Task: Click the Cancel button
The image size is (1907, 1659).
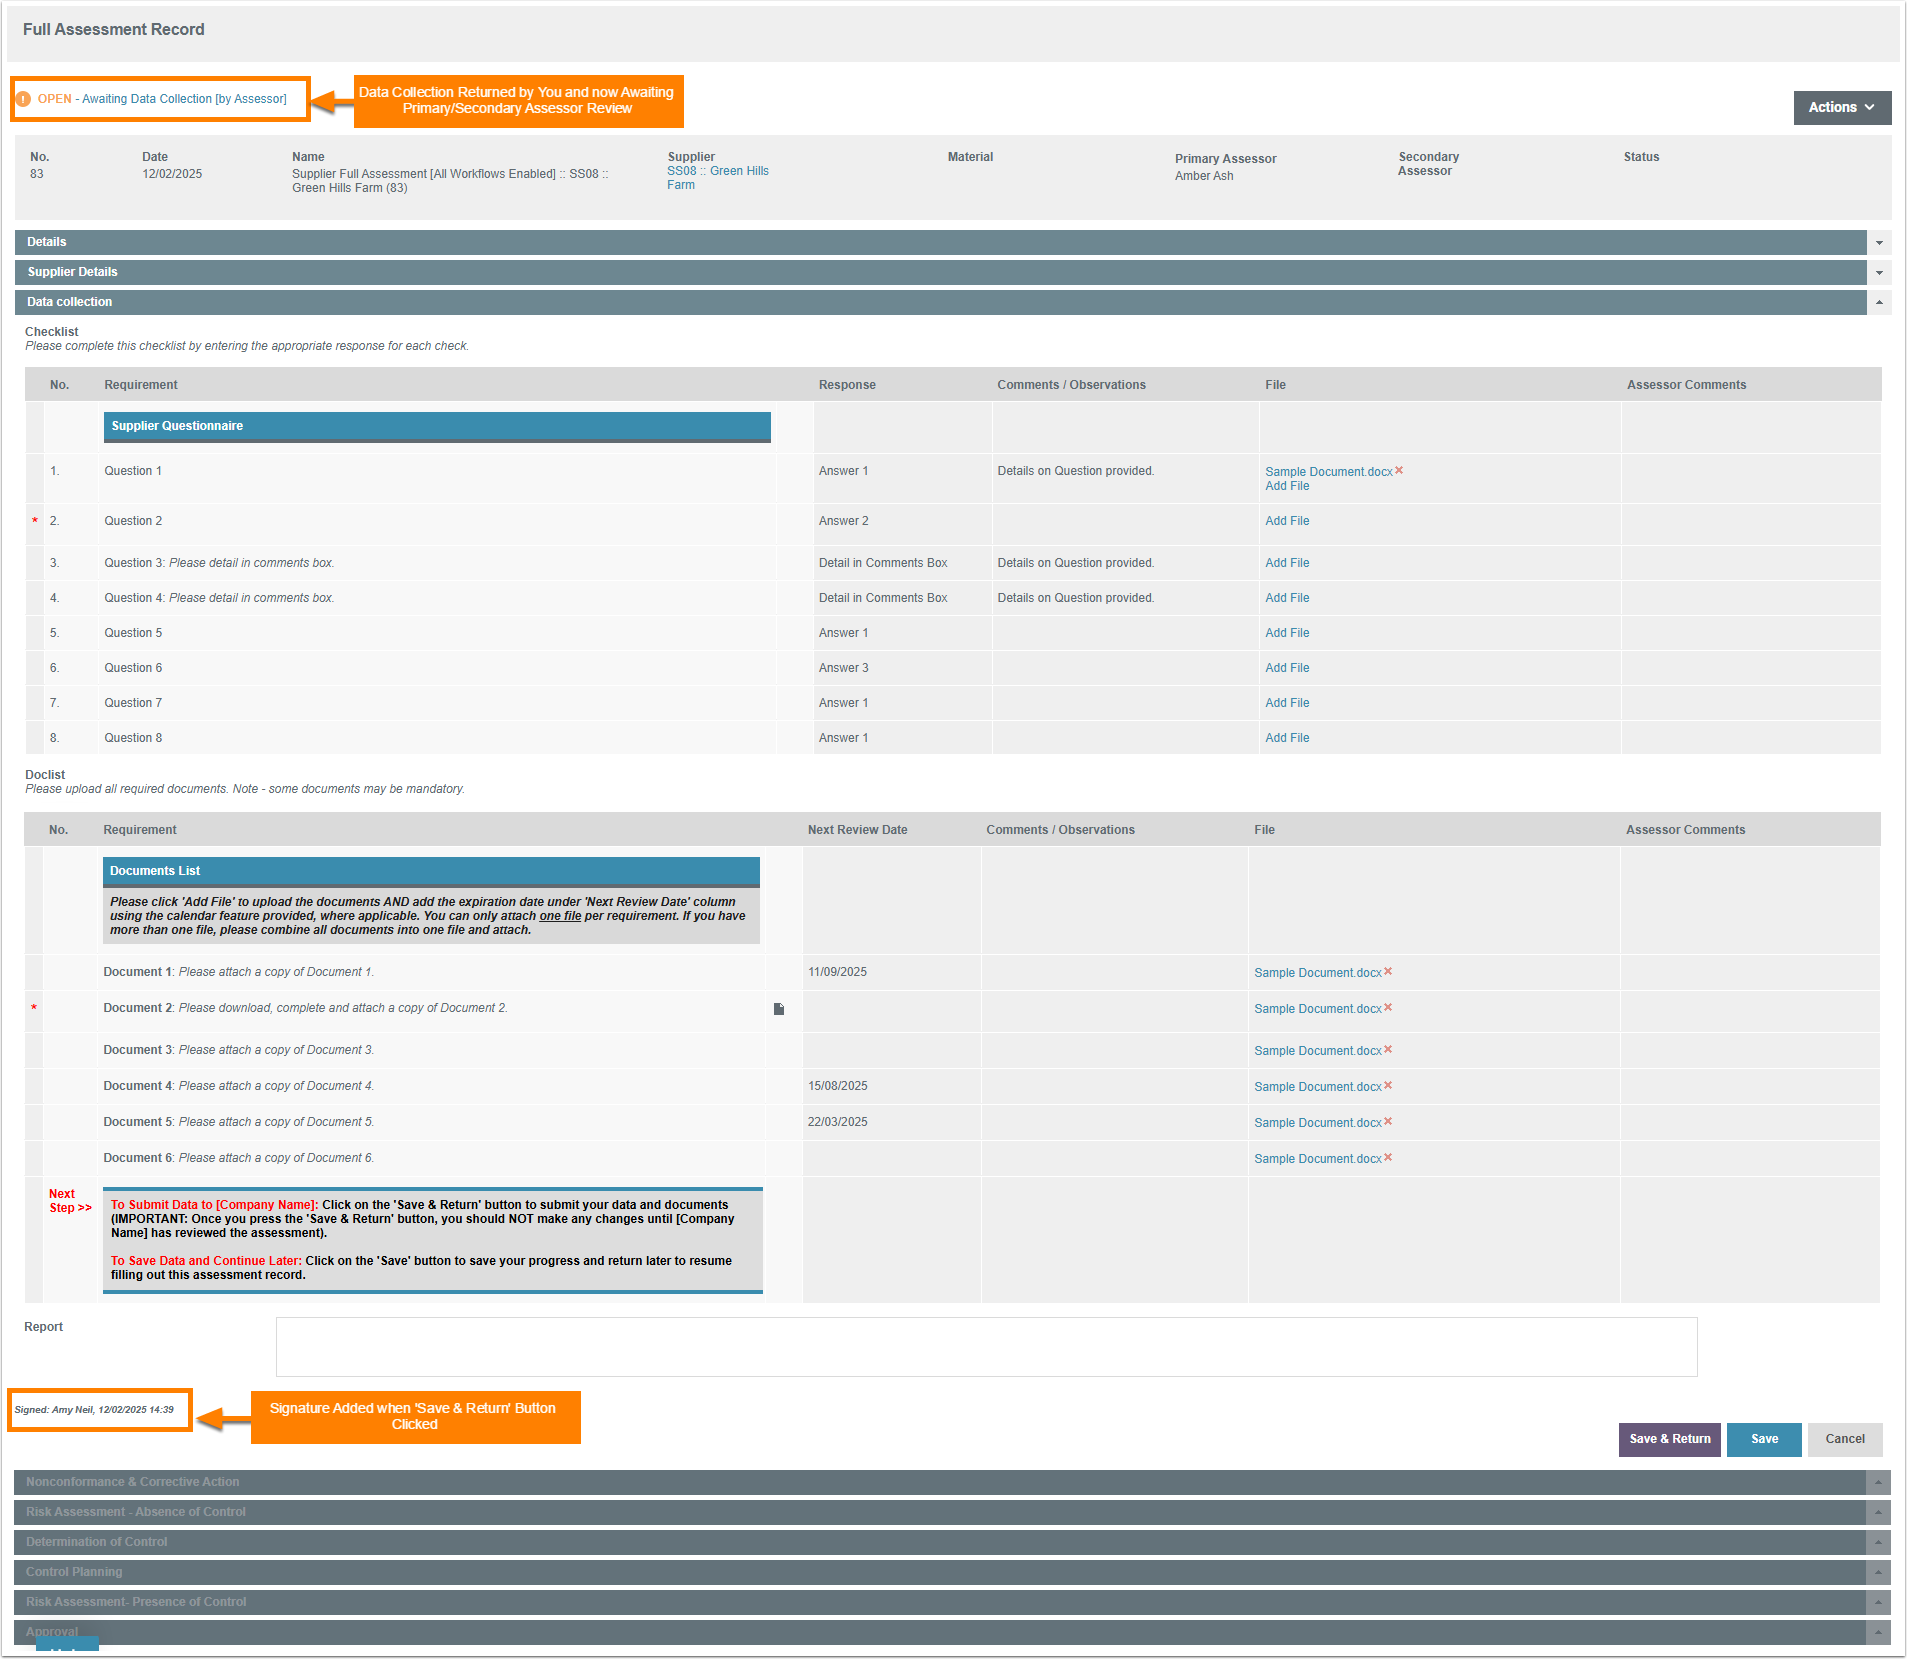Action: coord(1844,1439)
